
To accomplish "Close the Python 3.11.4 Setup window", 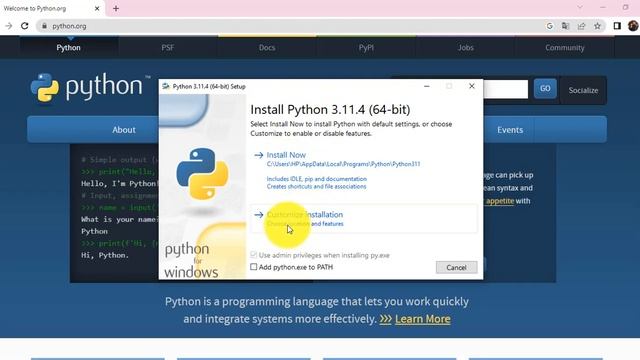I will (472, 86).
